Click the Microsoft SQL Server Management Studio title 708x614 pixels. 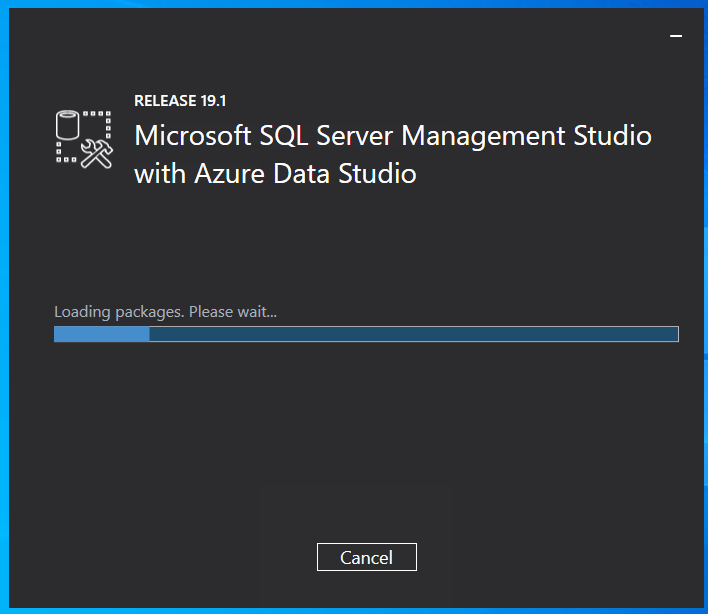click(x=393, y=136)
